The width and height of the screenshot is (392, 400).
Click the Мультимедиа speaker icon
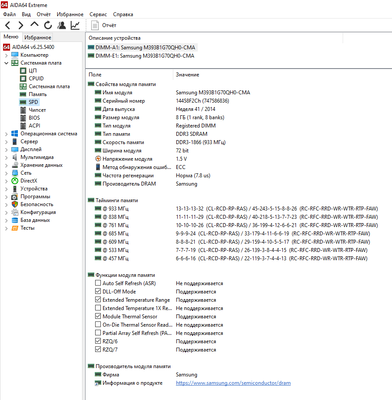tap(15, 157)
